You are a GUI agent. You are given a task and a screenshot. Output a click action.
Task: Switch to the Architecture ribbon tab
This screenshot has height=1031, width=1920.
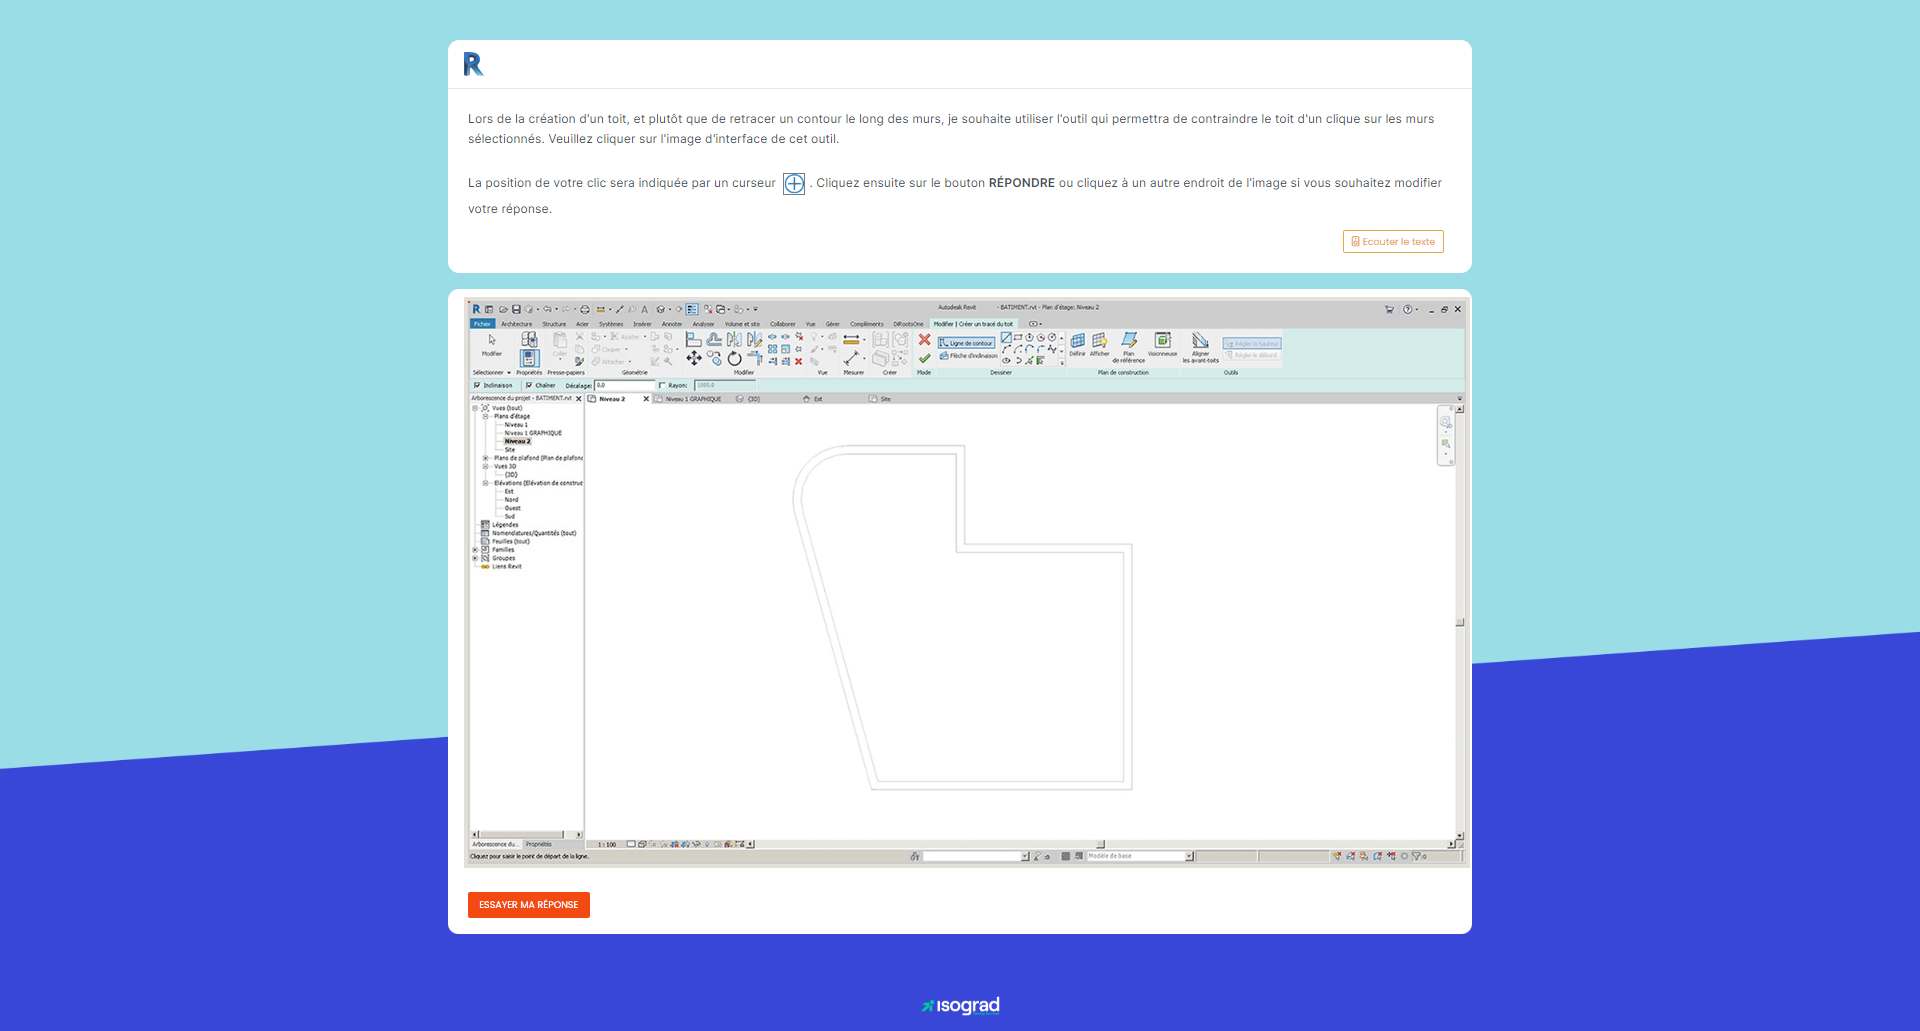coord(515,323)
